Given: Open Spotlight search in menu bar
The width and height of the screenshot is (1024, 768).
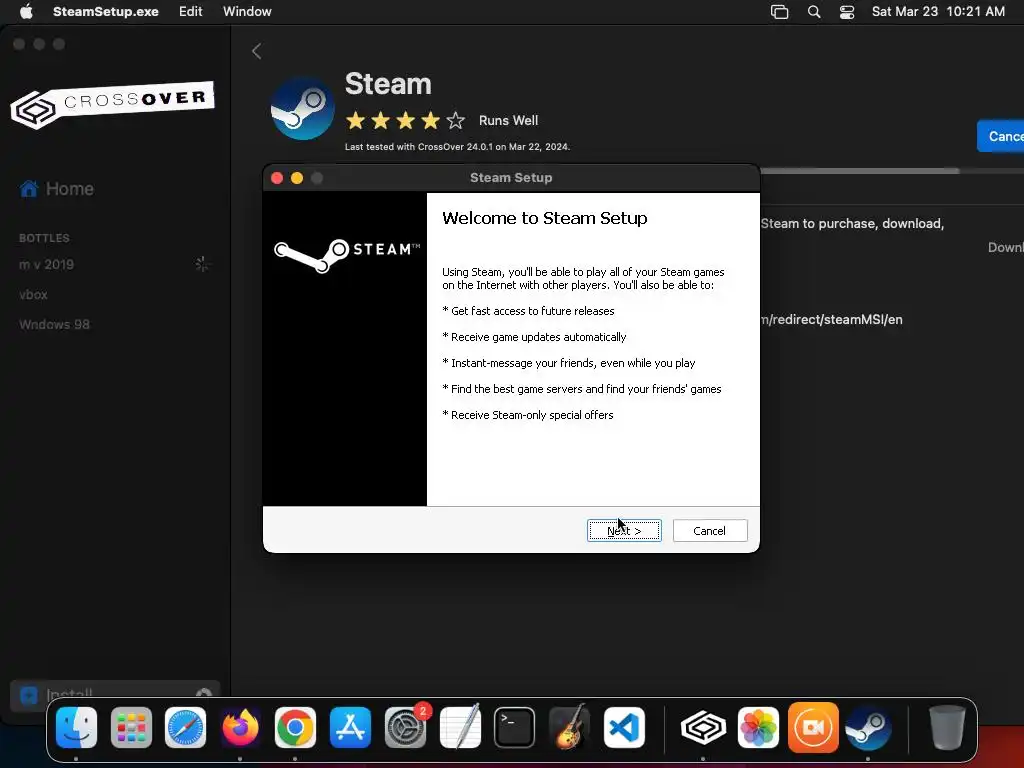Looking at the screenshot, I should pyautogui.click(x=814, y=12).
